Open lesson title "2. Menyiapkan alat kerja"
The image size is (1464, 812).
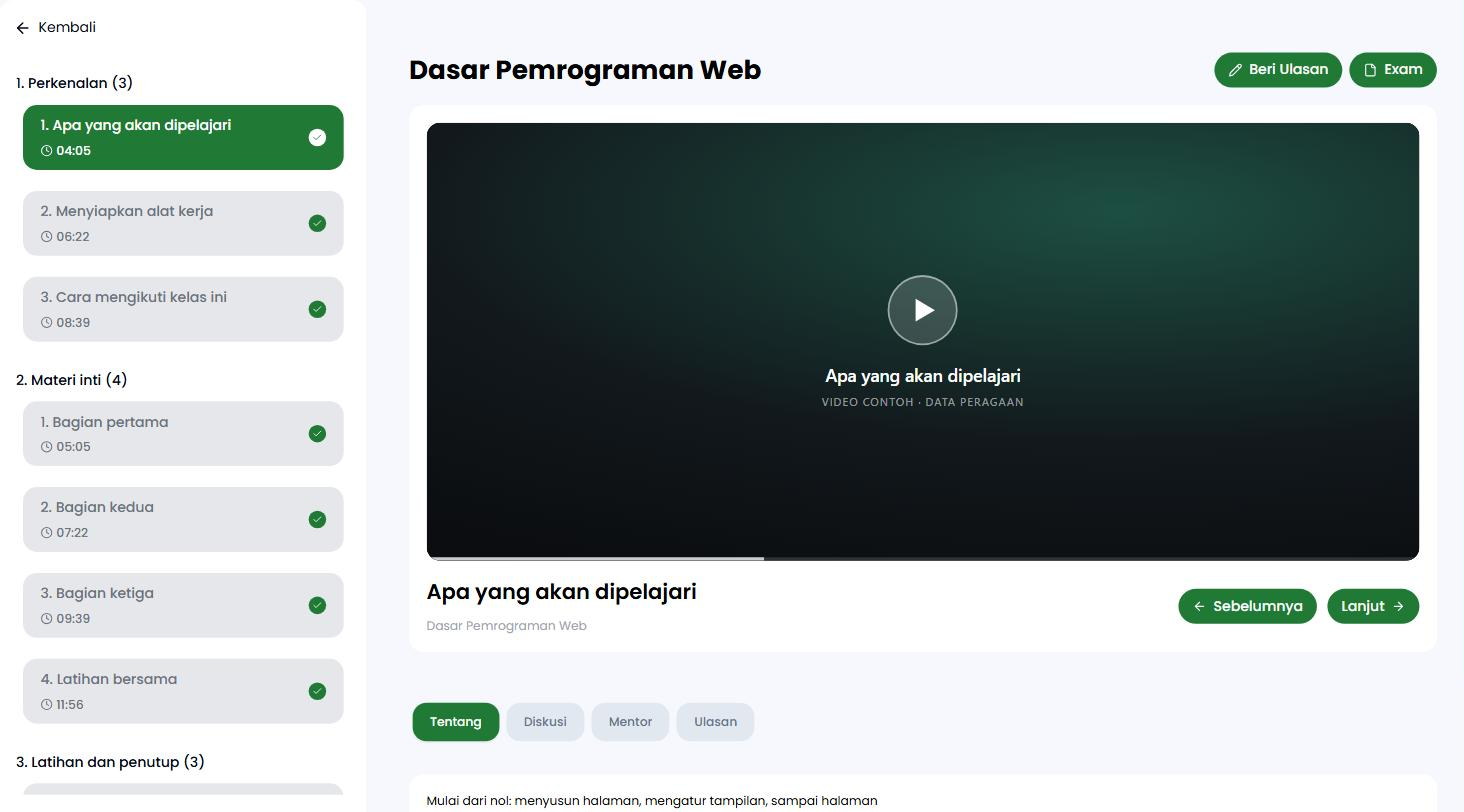click(x=127, y=211)
